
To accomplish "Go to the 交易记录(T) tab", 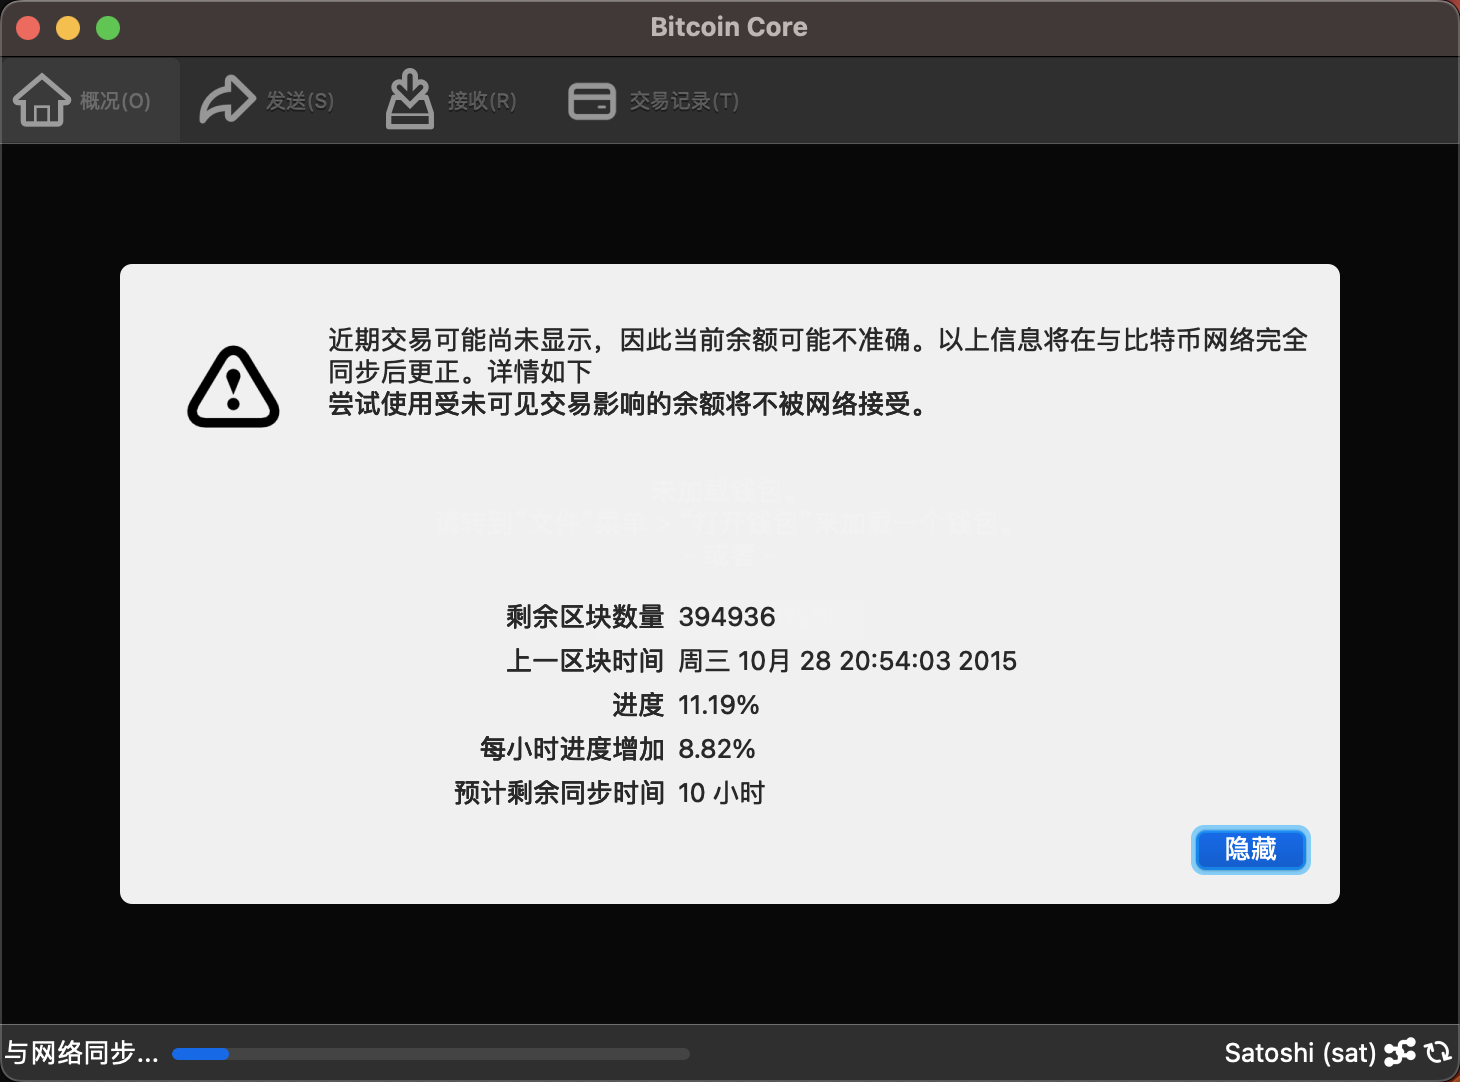I will tap(684, 101).
